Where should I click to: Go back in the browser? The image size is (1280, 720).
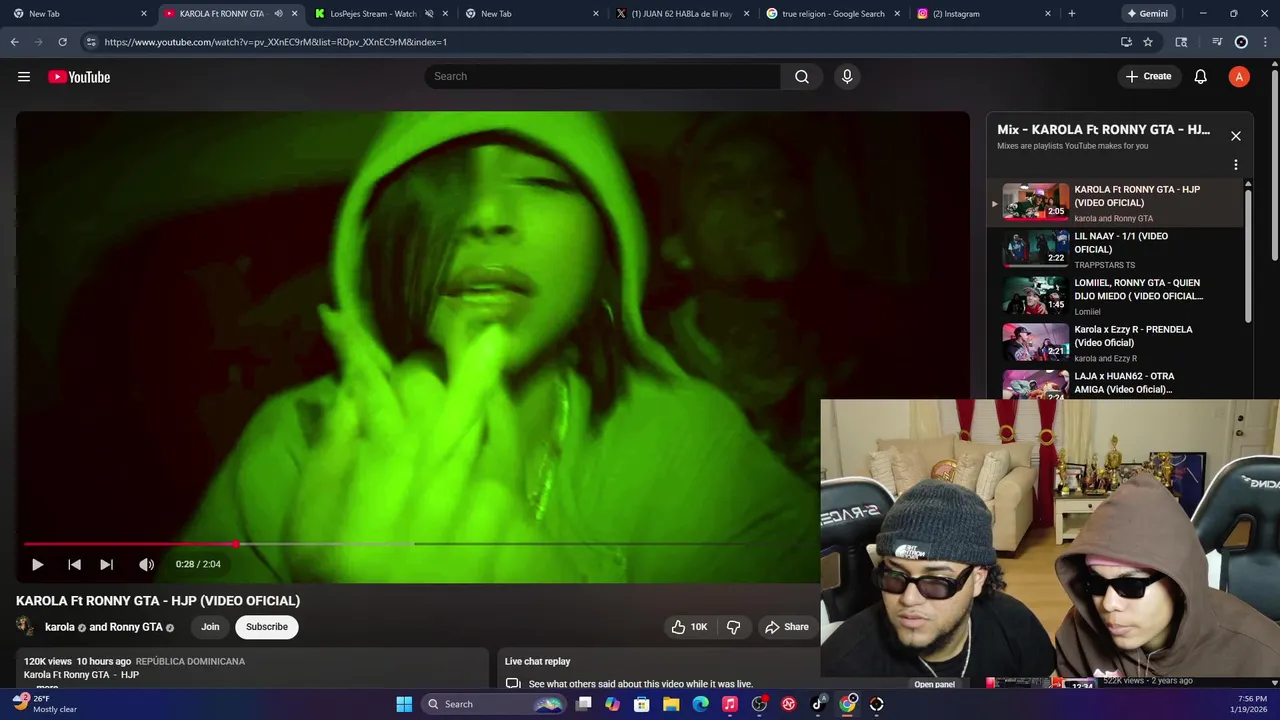pos(14,42)
